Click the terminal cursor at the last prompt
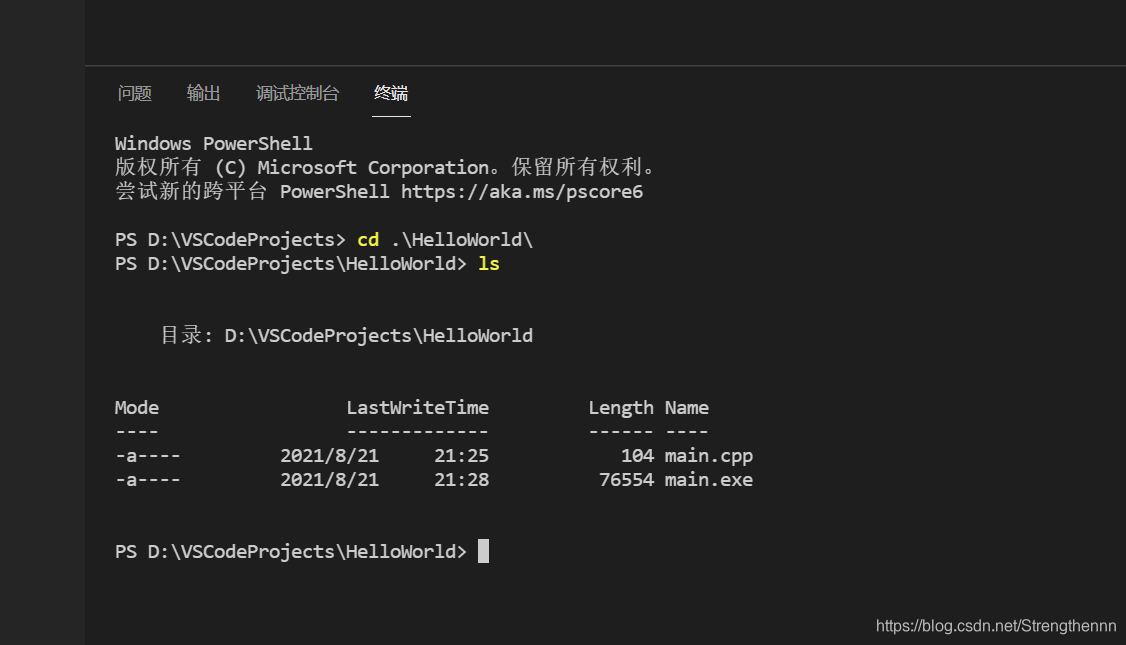This screenshot has height=645, width=1126. (483, 551)
